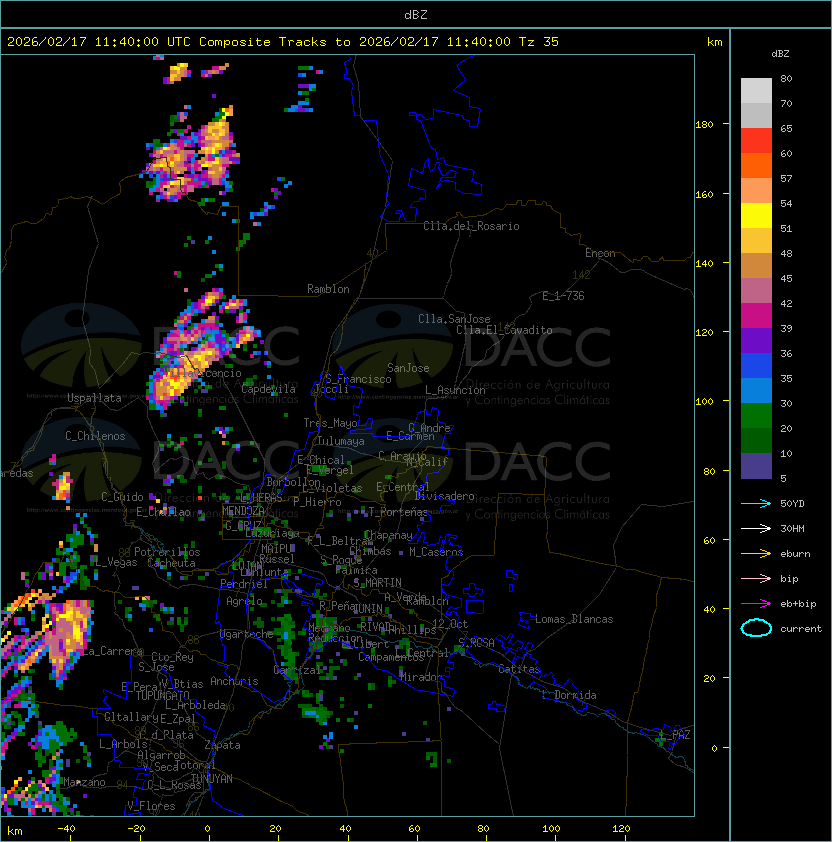Click the 'dBZ' legend heading
This screenshot has width=832, height=842.
pos(780,54)
